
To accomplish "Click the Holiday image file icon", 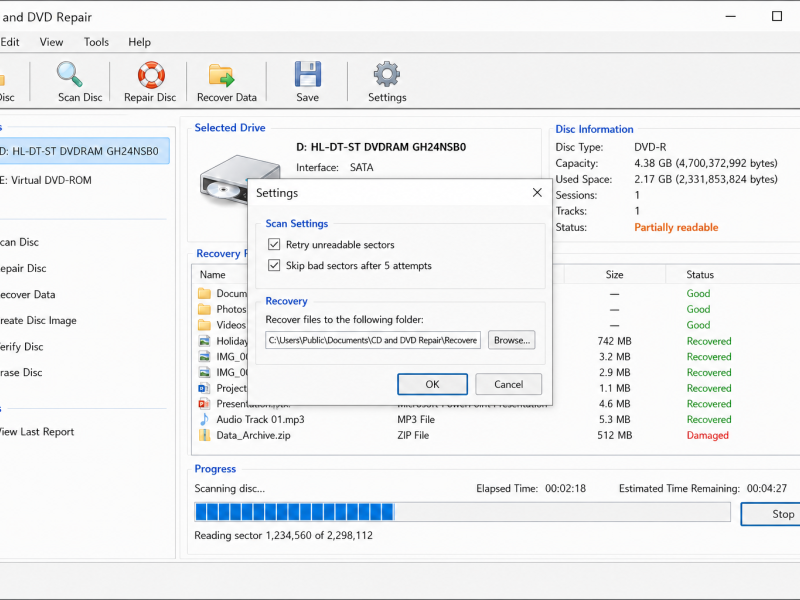I will point(204,341).
